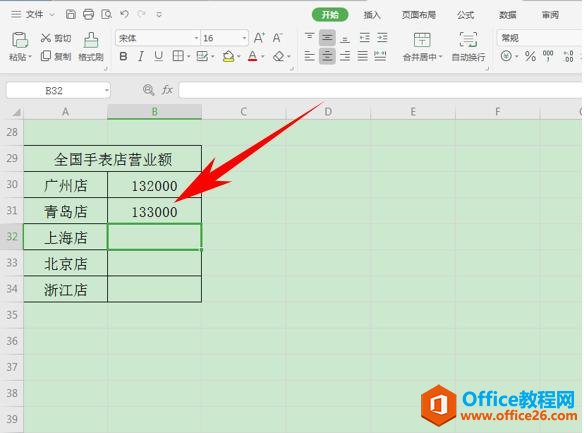This screenshot has width=584, height=433.
Task: Select row 35 header
Action: pos(12,315)
